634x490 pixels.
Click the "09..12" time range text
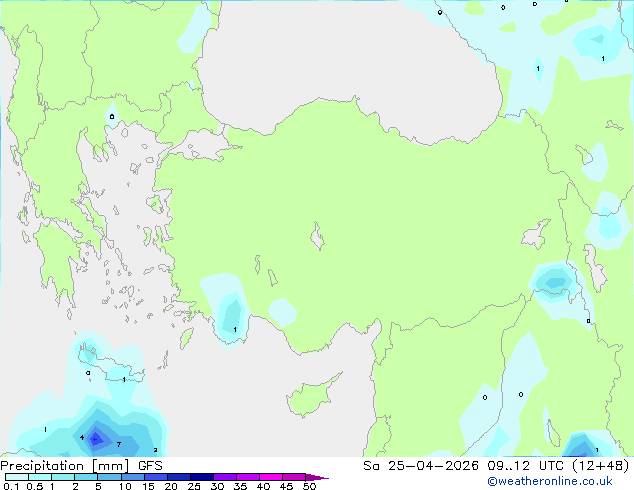[508, 466]
